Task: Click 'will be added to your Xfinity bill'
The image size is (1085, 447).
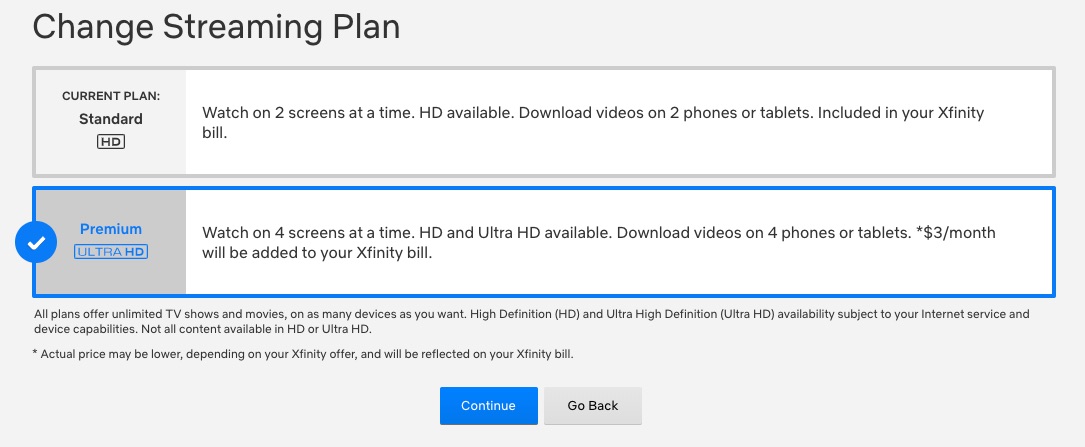Action: click(317, 253)
